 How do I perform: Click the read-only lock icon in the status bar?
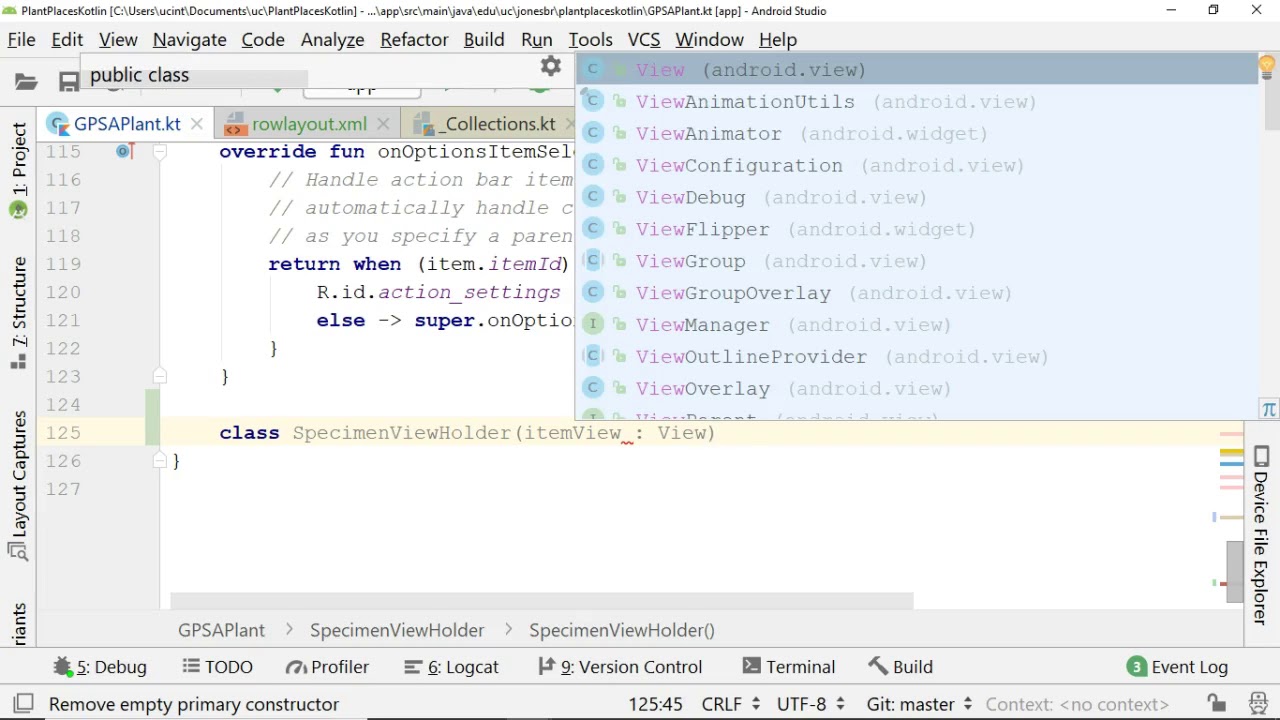1215,704
